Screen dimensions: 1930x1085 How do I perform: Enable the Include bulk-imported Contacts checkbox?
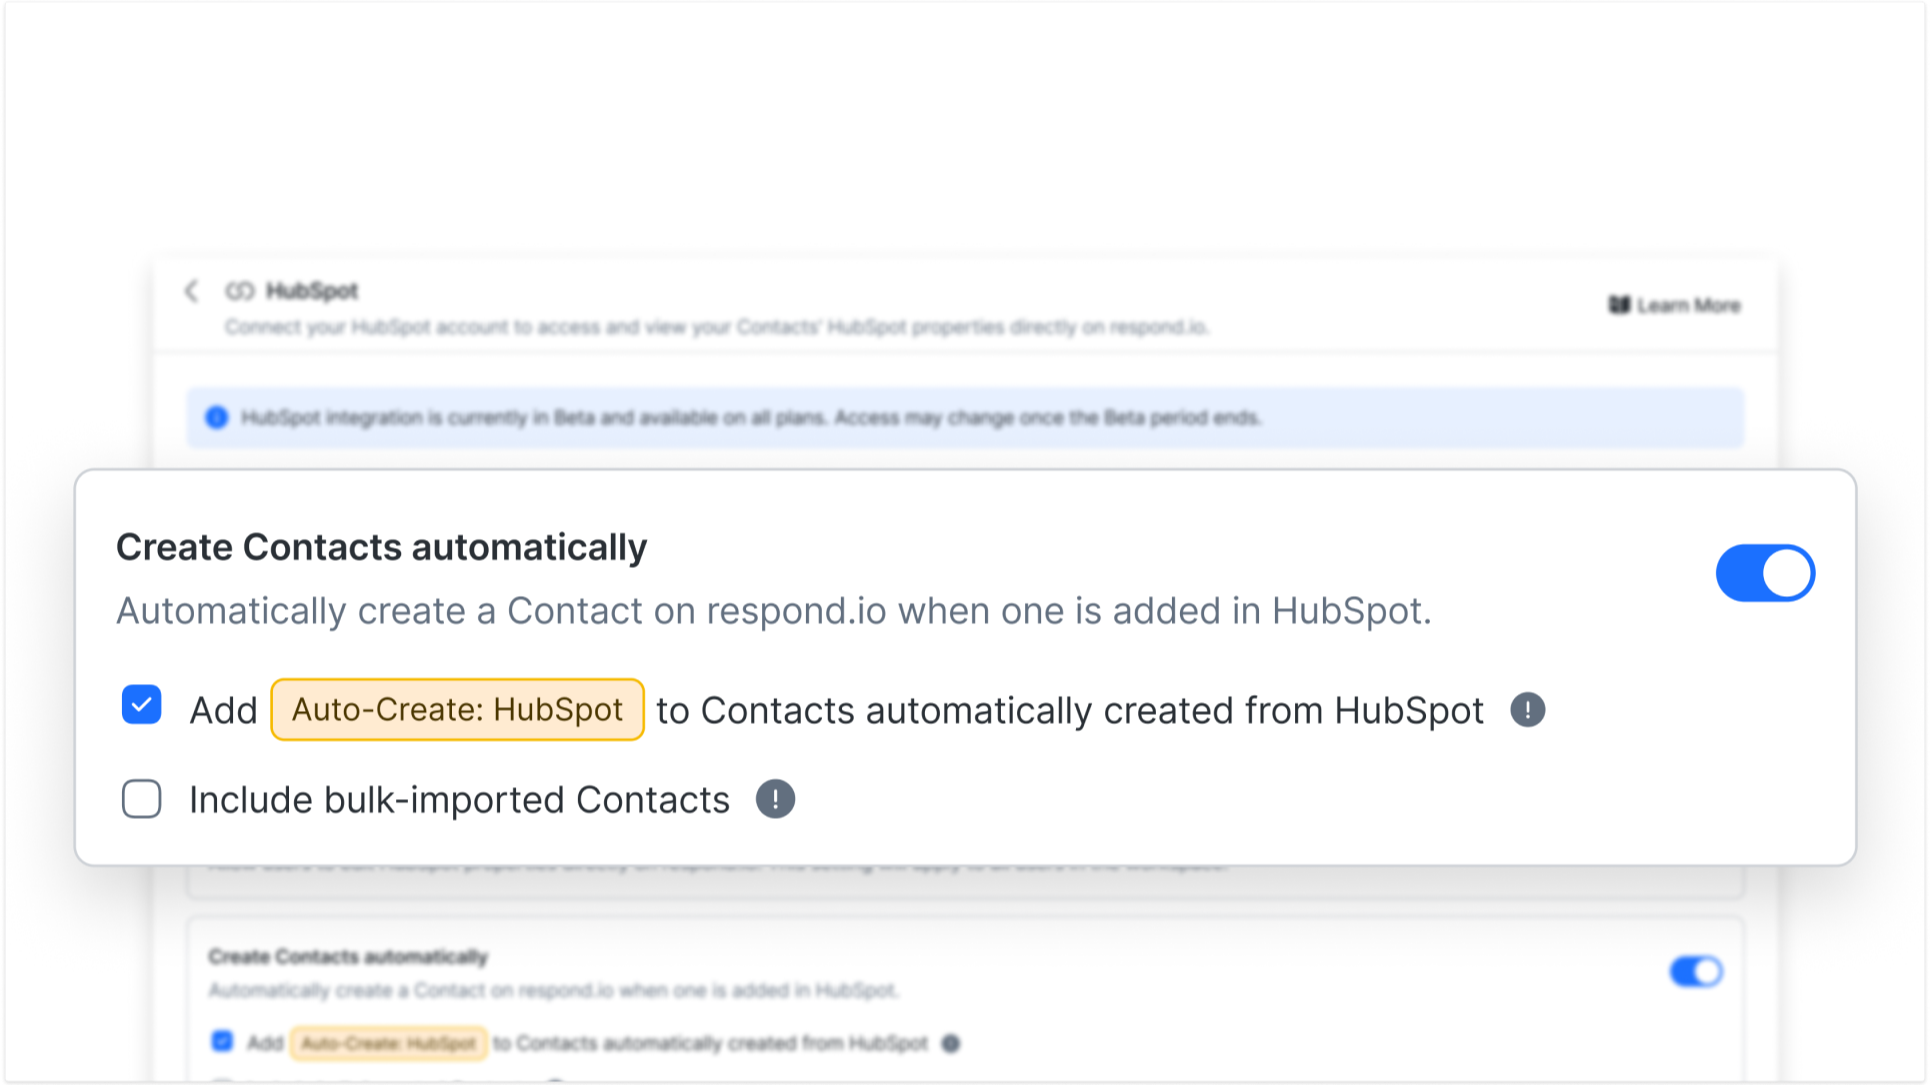142,799
